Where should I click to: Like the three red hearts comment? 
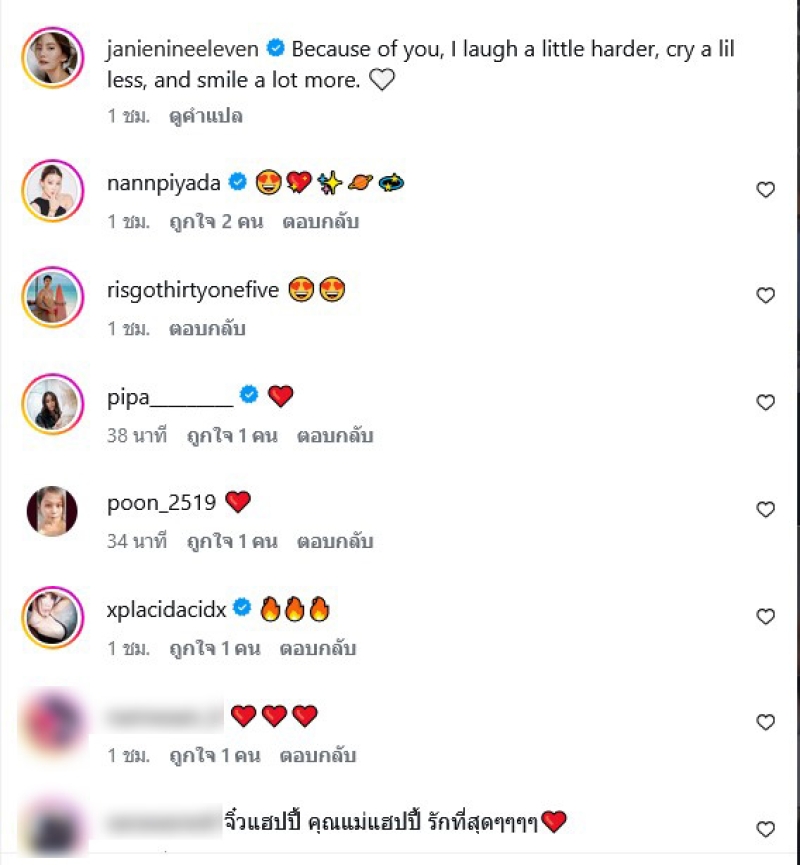pyautogui.click(x=765, y=723)
